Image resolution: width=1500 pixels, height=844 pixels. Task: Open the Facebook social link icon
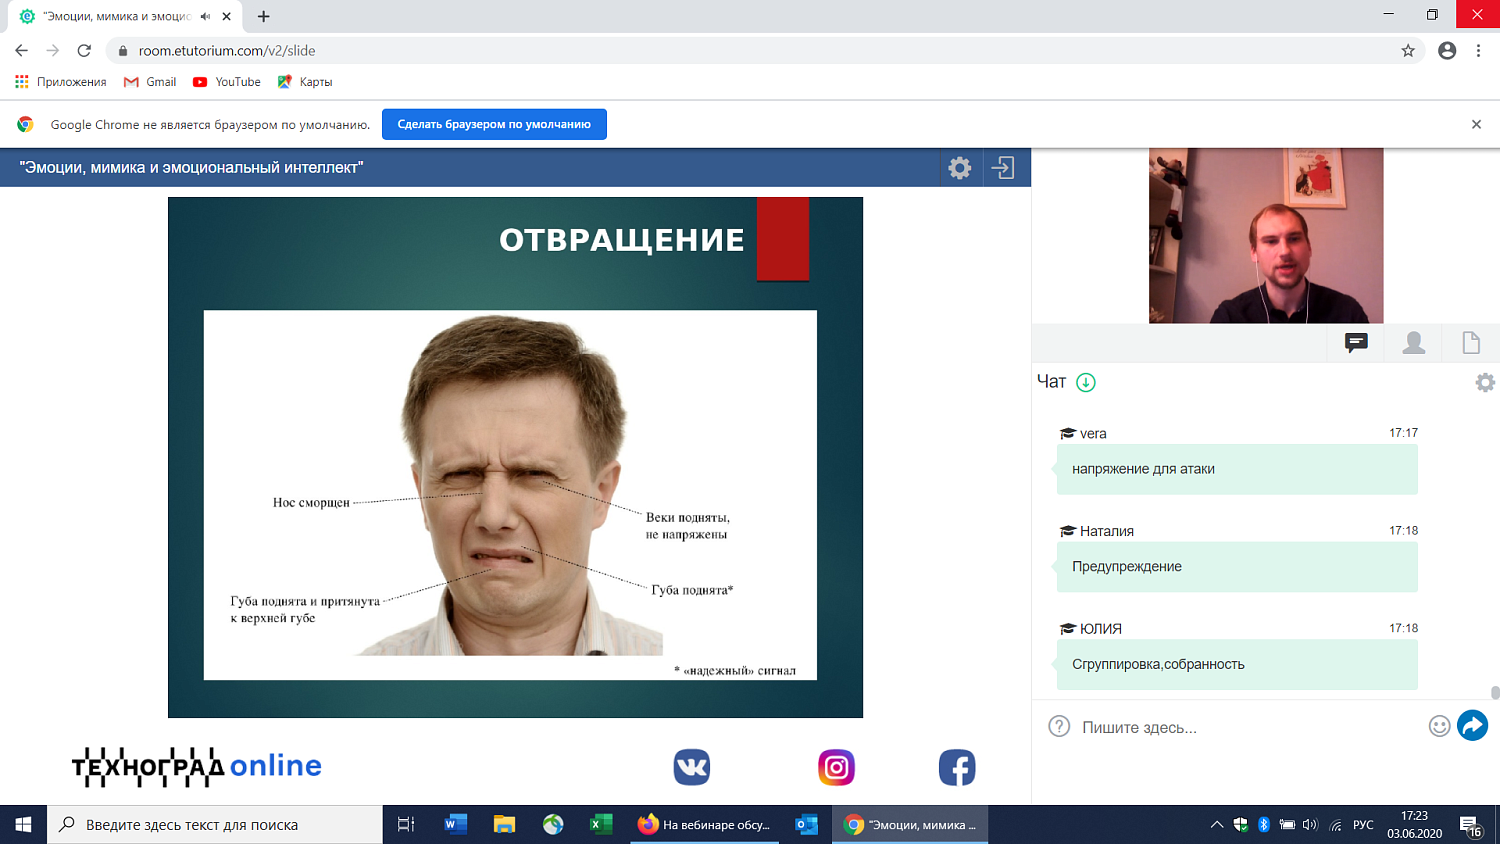tap(957, 767)
